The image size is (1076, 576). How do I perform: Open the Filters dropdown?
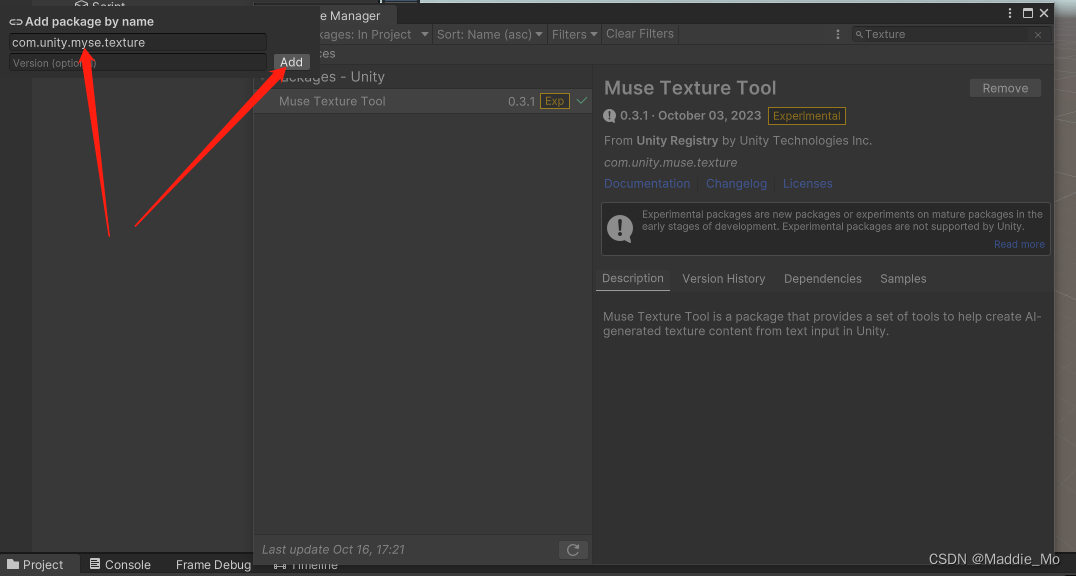pos(574,34)
